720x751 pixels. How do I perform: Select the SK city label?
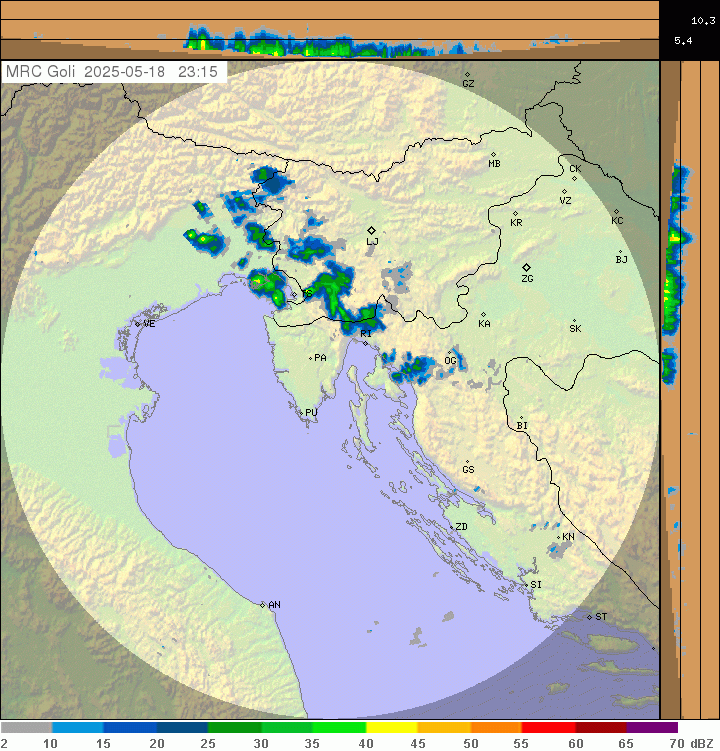(575, 329)
